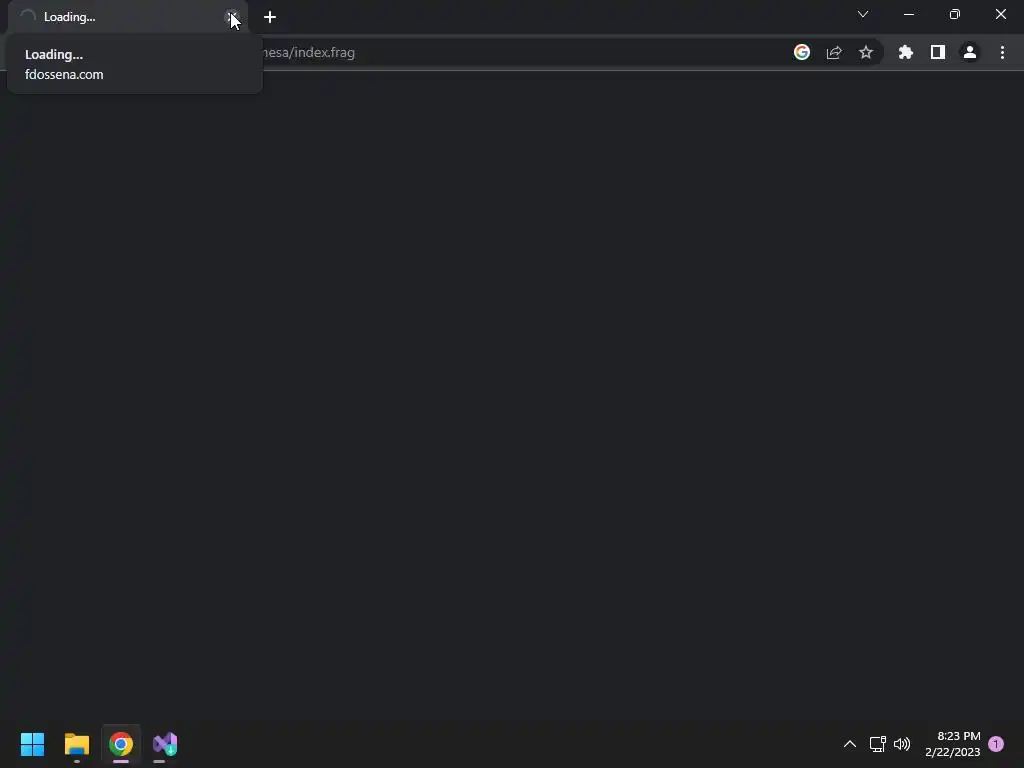Share this page via share icon
Viewport: 1024px width, 768px height.
(834, 53)
